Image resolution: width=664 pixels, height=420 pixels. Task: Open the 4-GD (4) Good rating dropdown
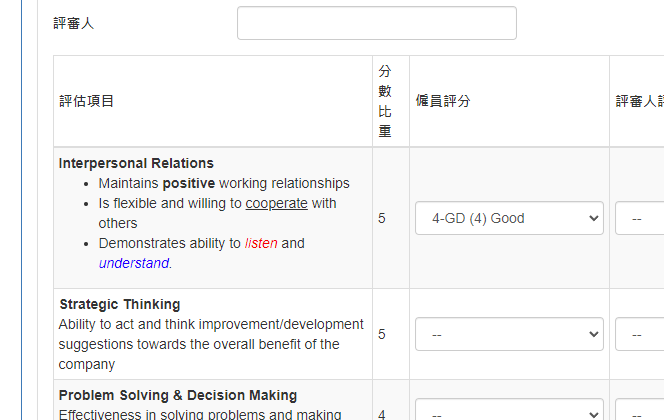coord(509,218)
